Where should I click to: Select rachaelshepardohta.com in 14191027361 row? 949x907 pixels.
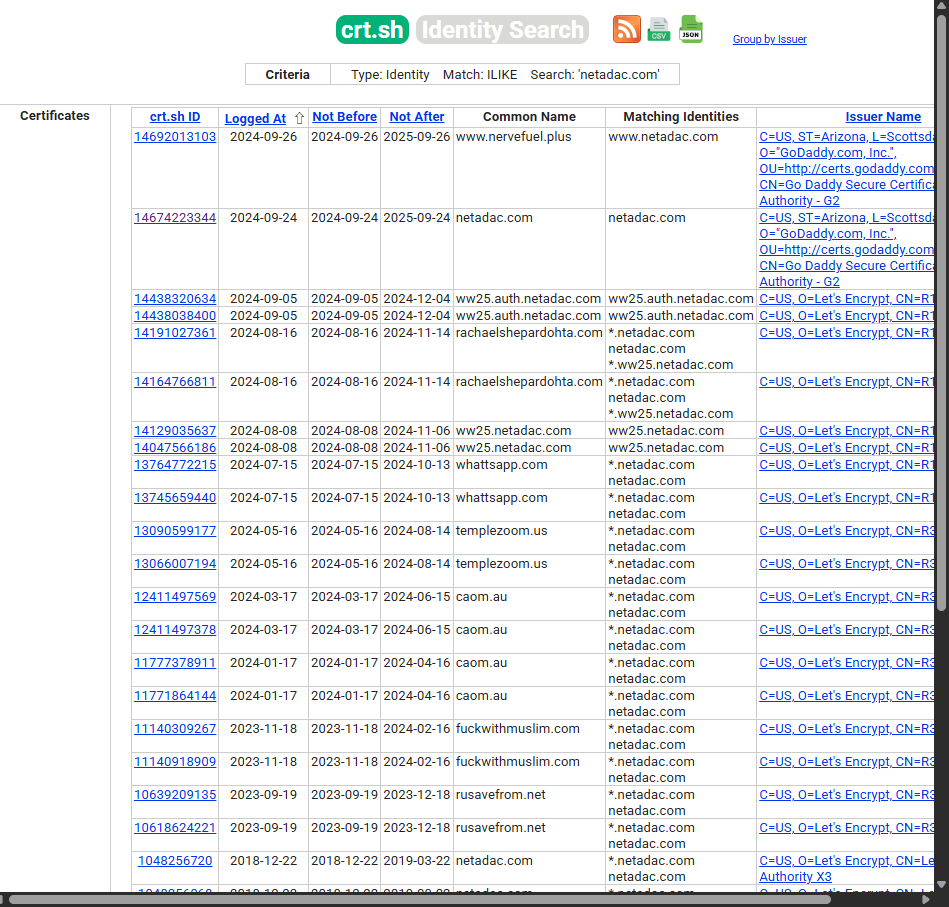click(x=529, y=333)
